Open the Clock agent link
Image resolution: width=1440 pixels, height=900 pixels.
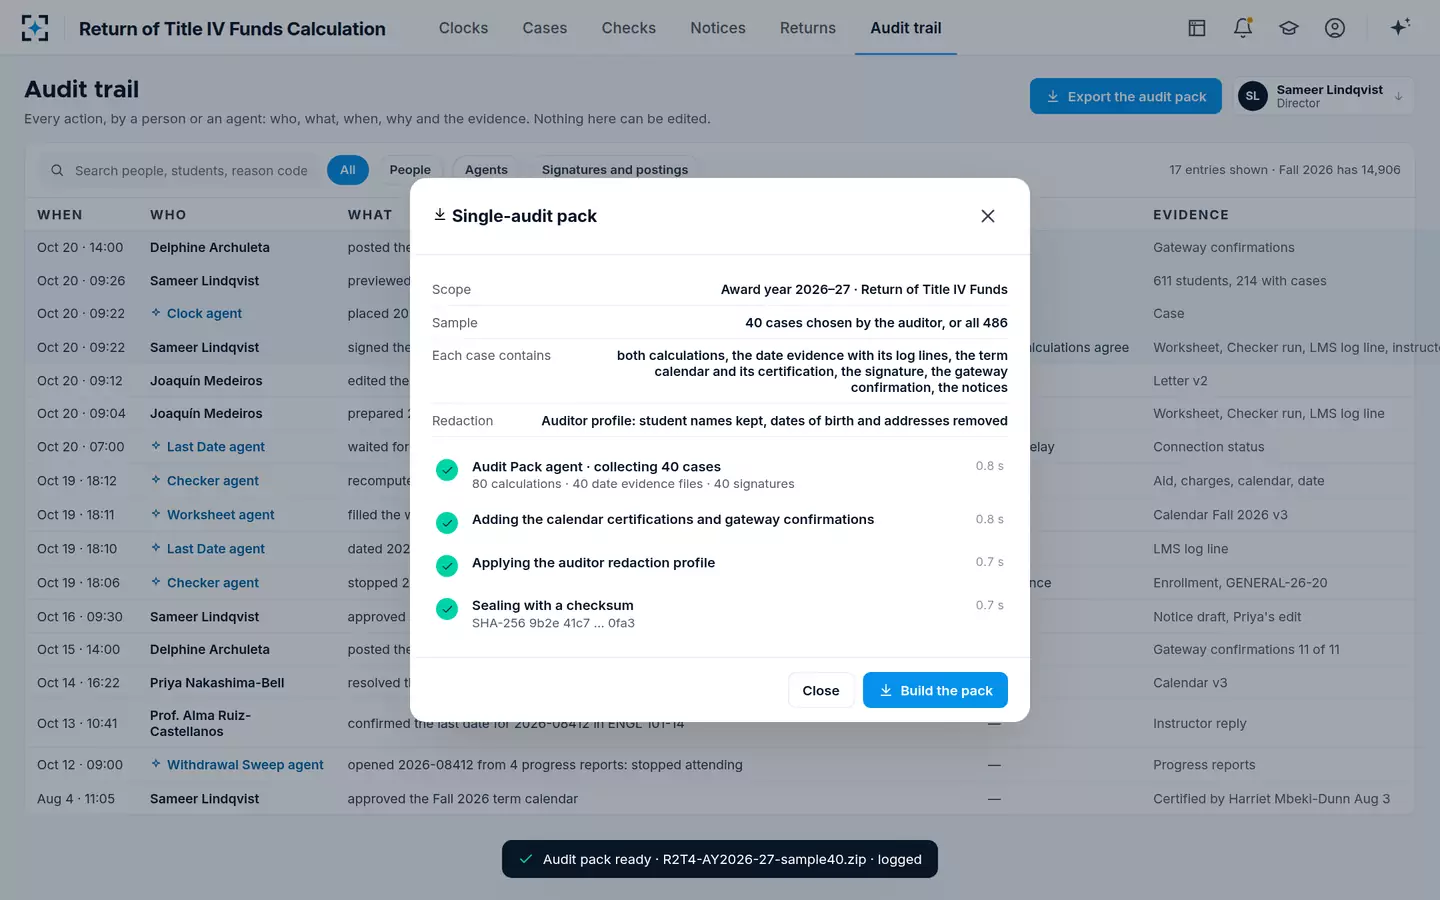click(x=204, y=313)
